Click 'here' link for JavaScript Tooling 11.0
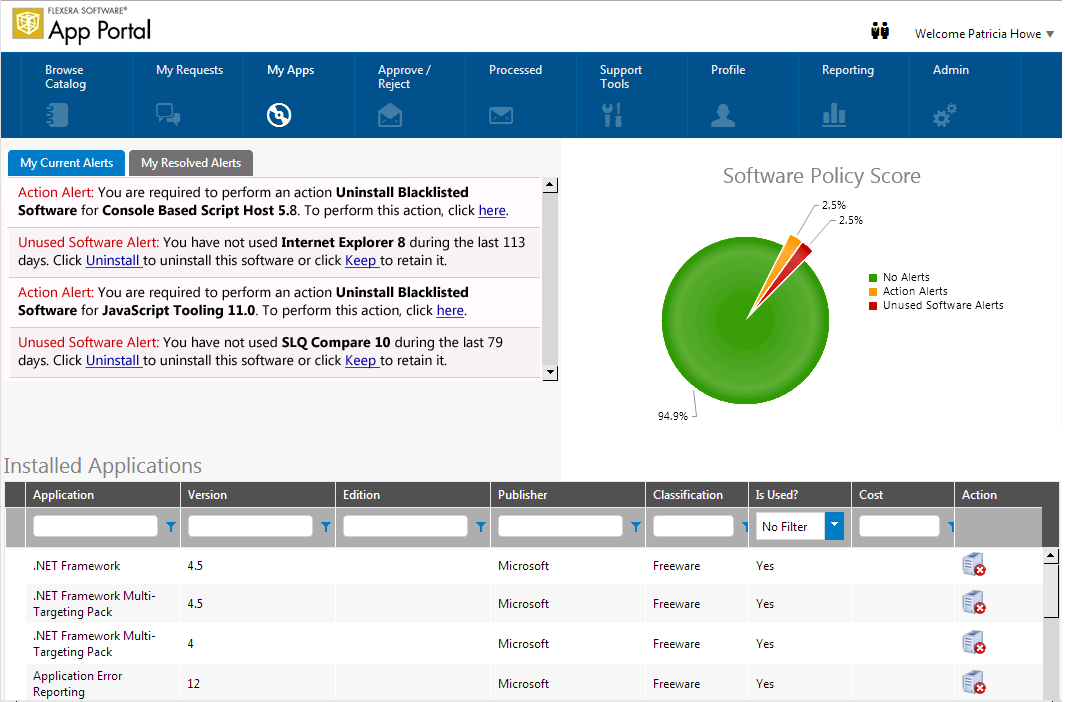The width and height of the screenshot is (1065, 702). (450, 310)
